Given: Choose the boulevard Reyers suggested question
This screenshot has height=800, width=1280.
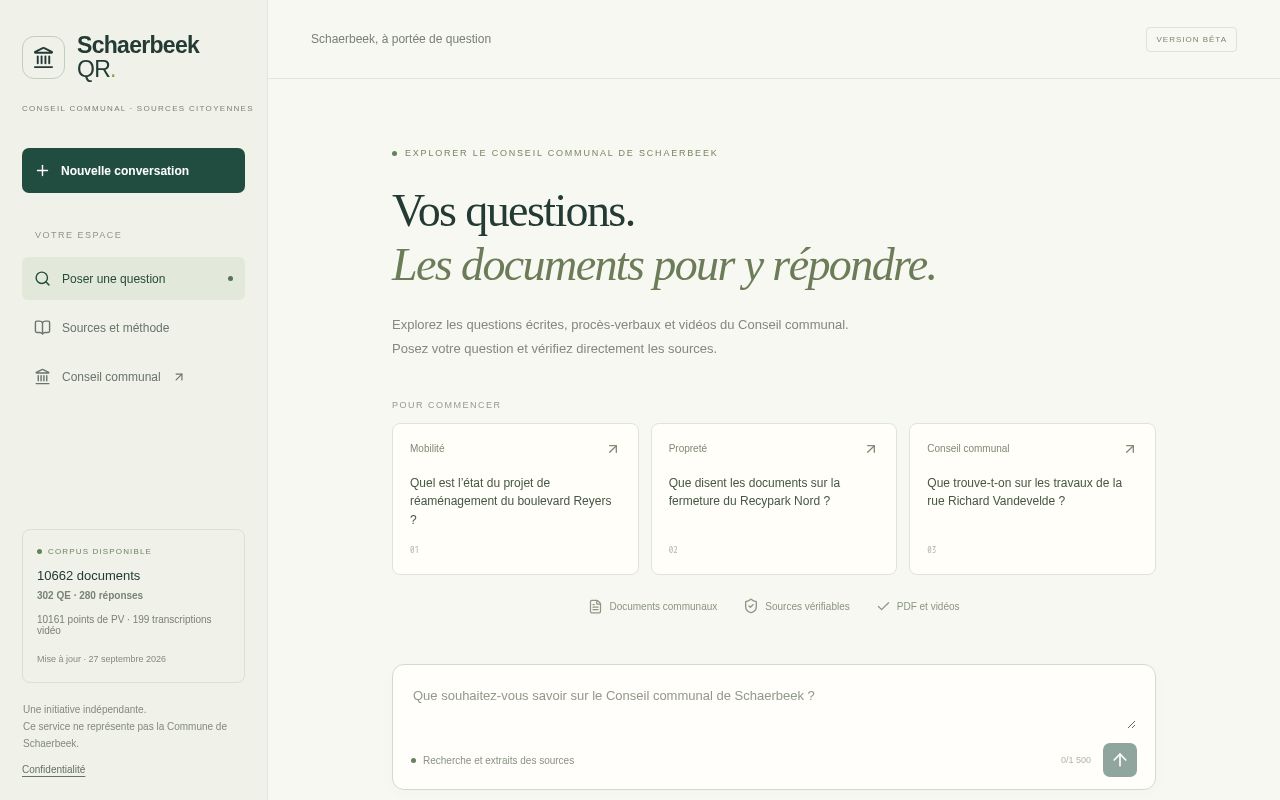Looking at the screenshot, I should (x=515, y=499).
